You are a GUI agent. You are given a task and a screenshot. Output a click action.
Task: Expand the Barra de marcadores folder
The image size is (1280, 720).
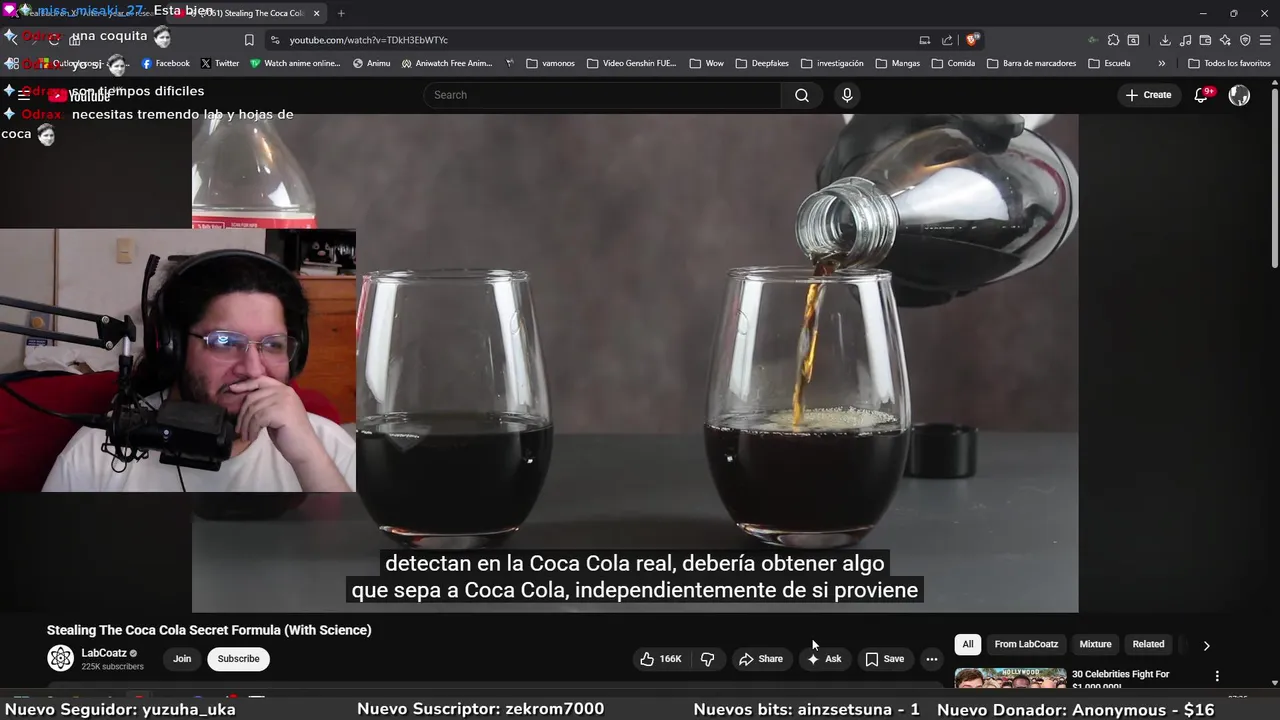[x=1031, y=63]
